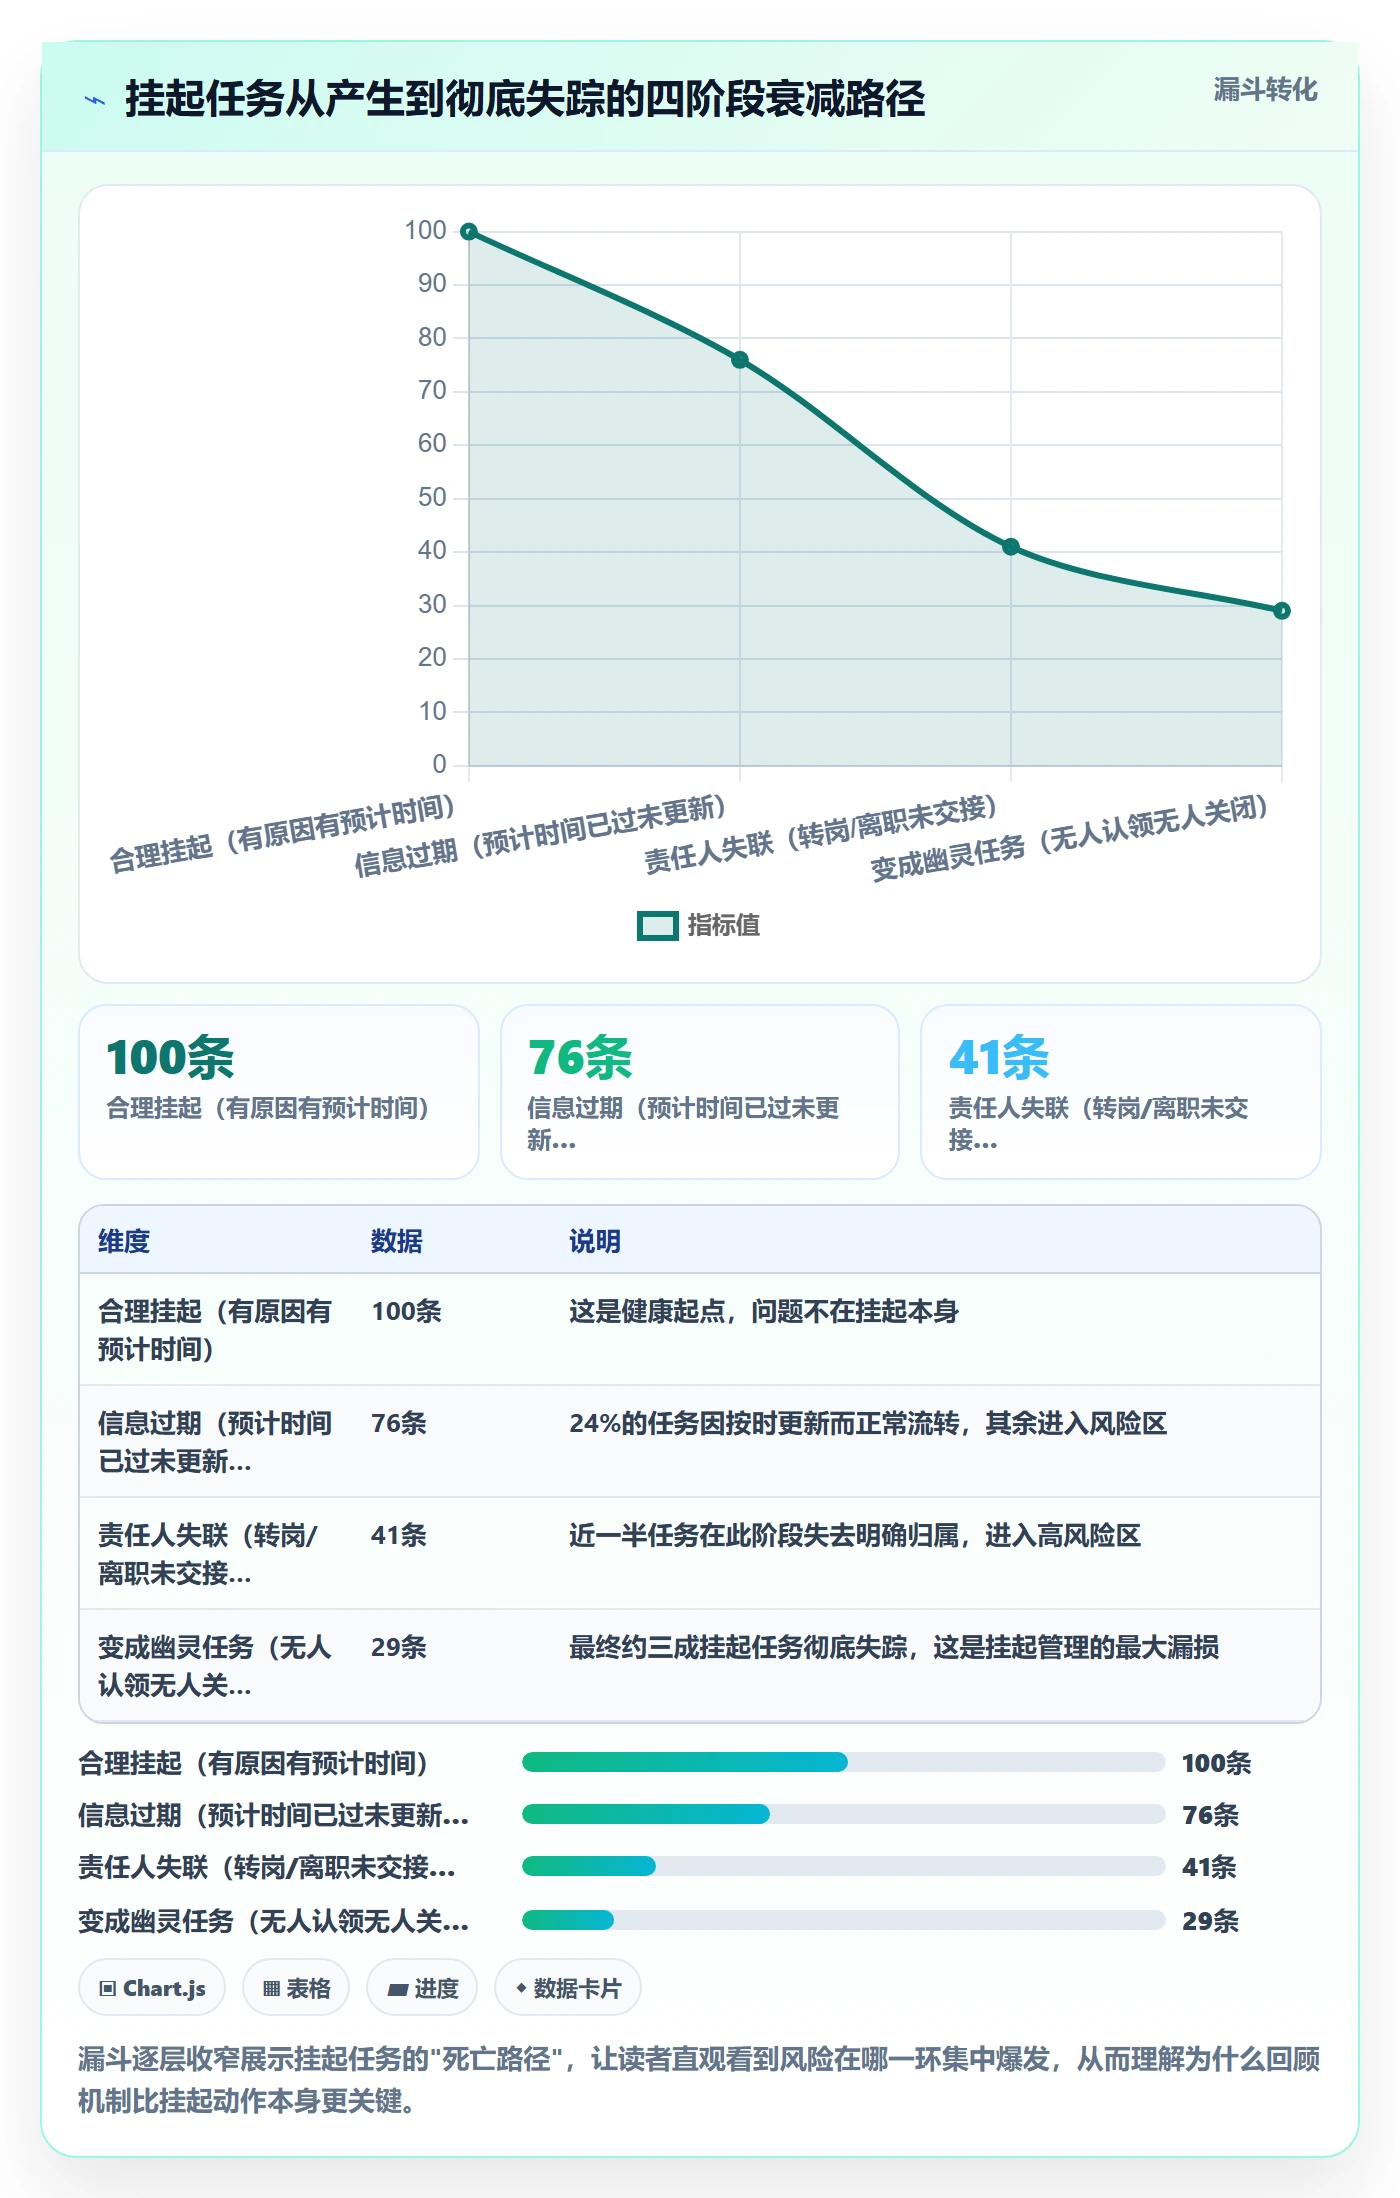Click the 29条 progress value label
The width and height of the screenshot is (1400, 2198).
coord(1210,1921)
